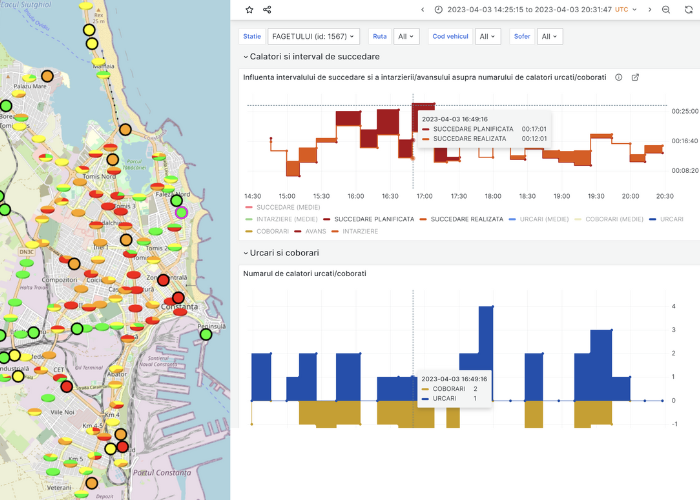Zoom out the time range
Screen dimensions: 700x500
pos(666,9)
